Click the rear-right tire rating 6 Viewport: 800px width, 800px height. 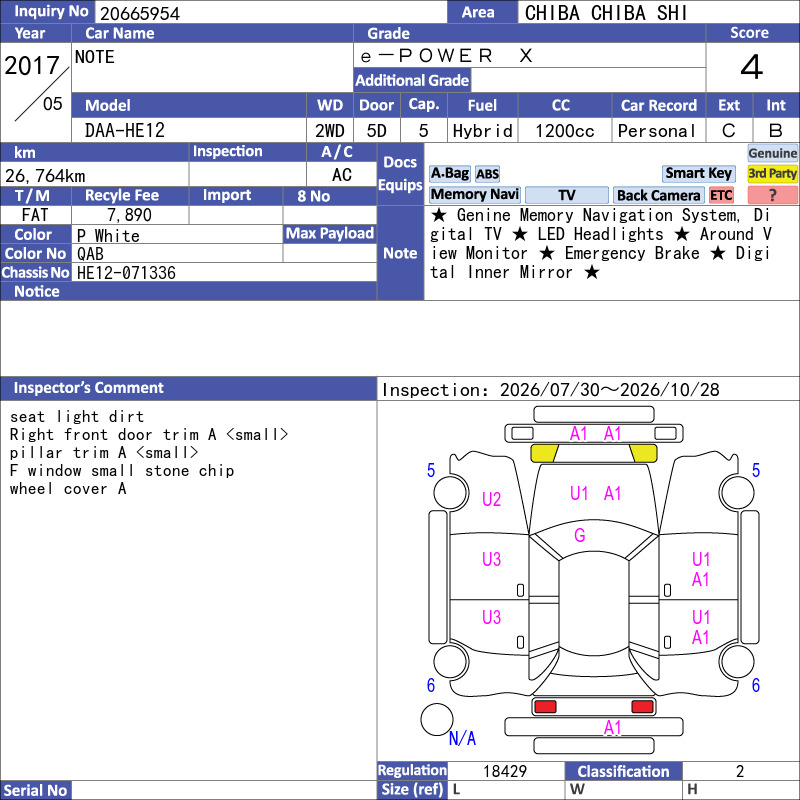(756, 685)
